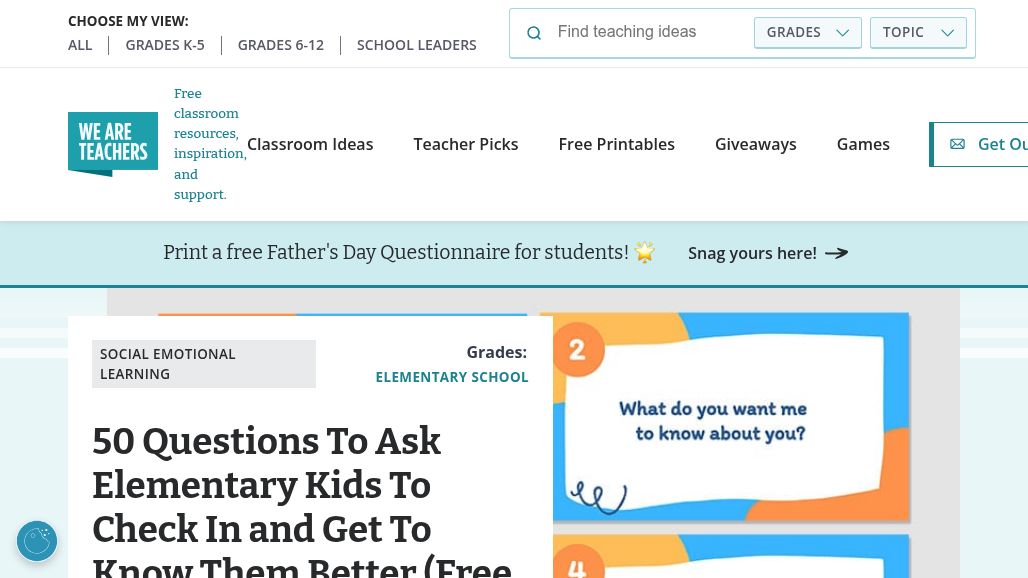Open the Giveaways page

(755, 144)
